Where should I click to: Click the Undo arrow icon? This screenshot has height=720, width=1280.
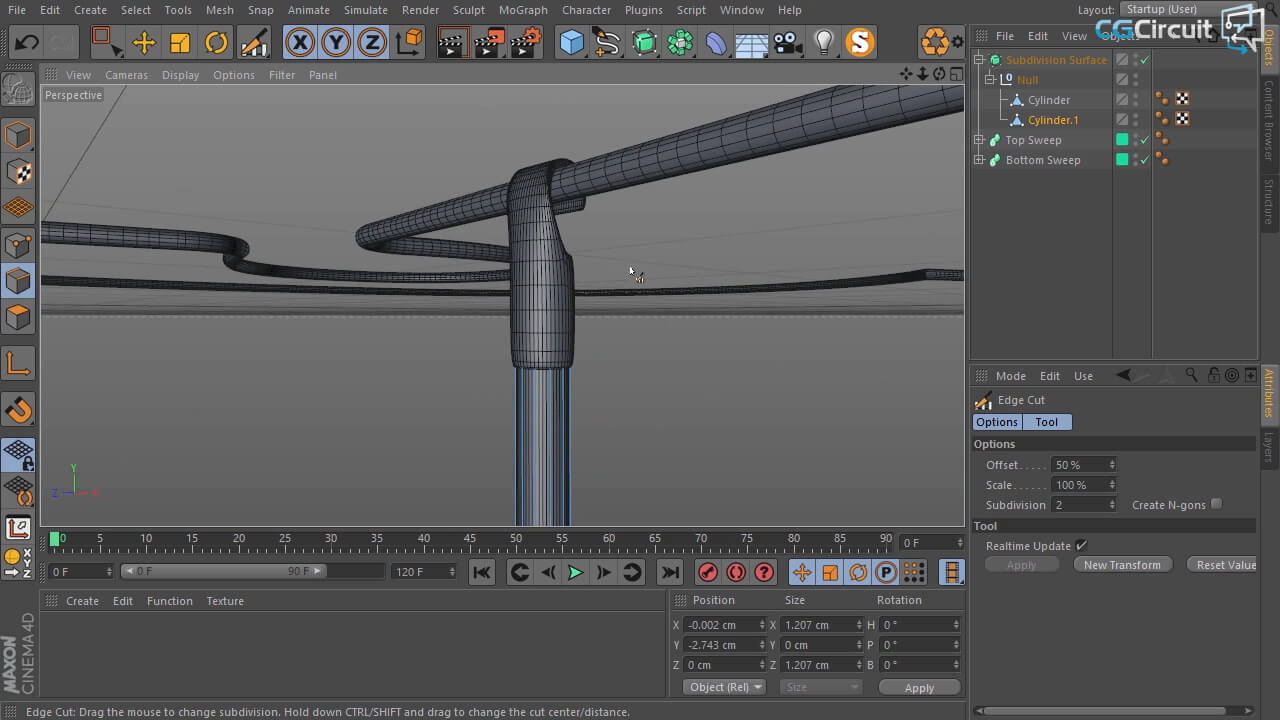click(x=27, y=42)
